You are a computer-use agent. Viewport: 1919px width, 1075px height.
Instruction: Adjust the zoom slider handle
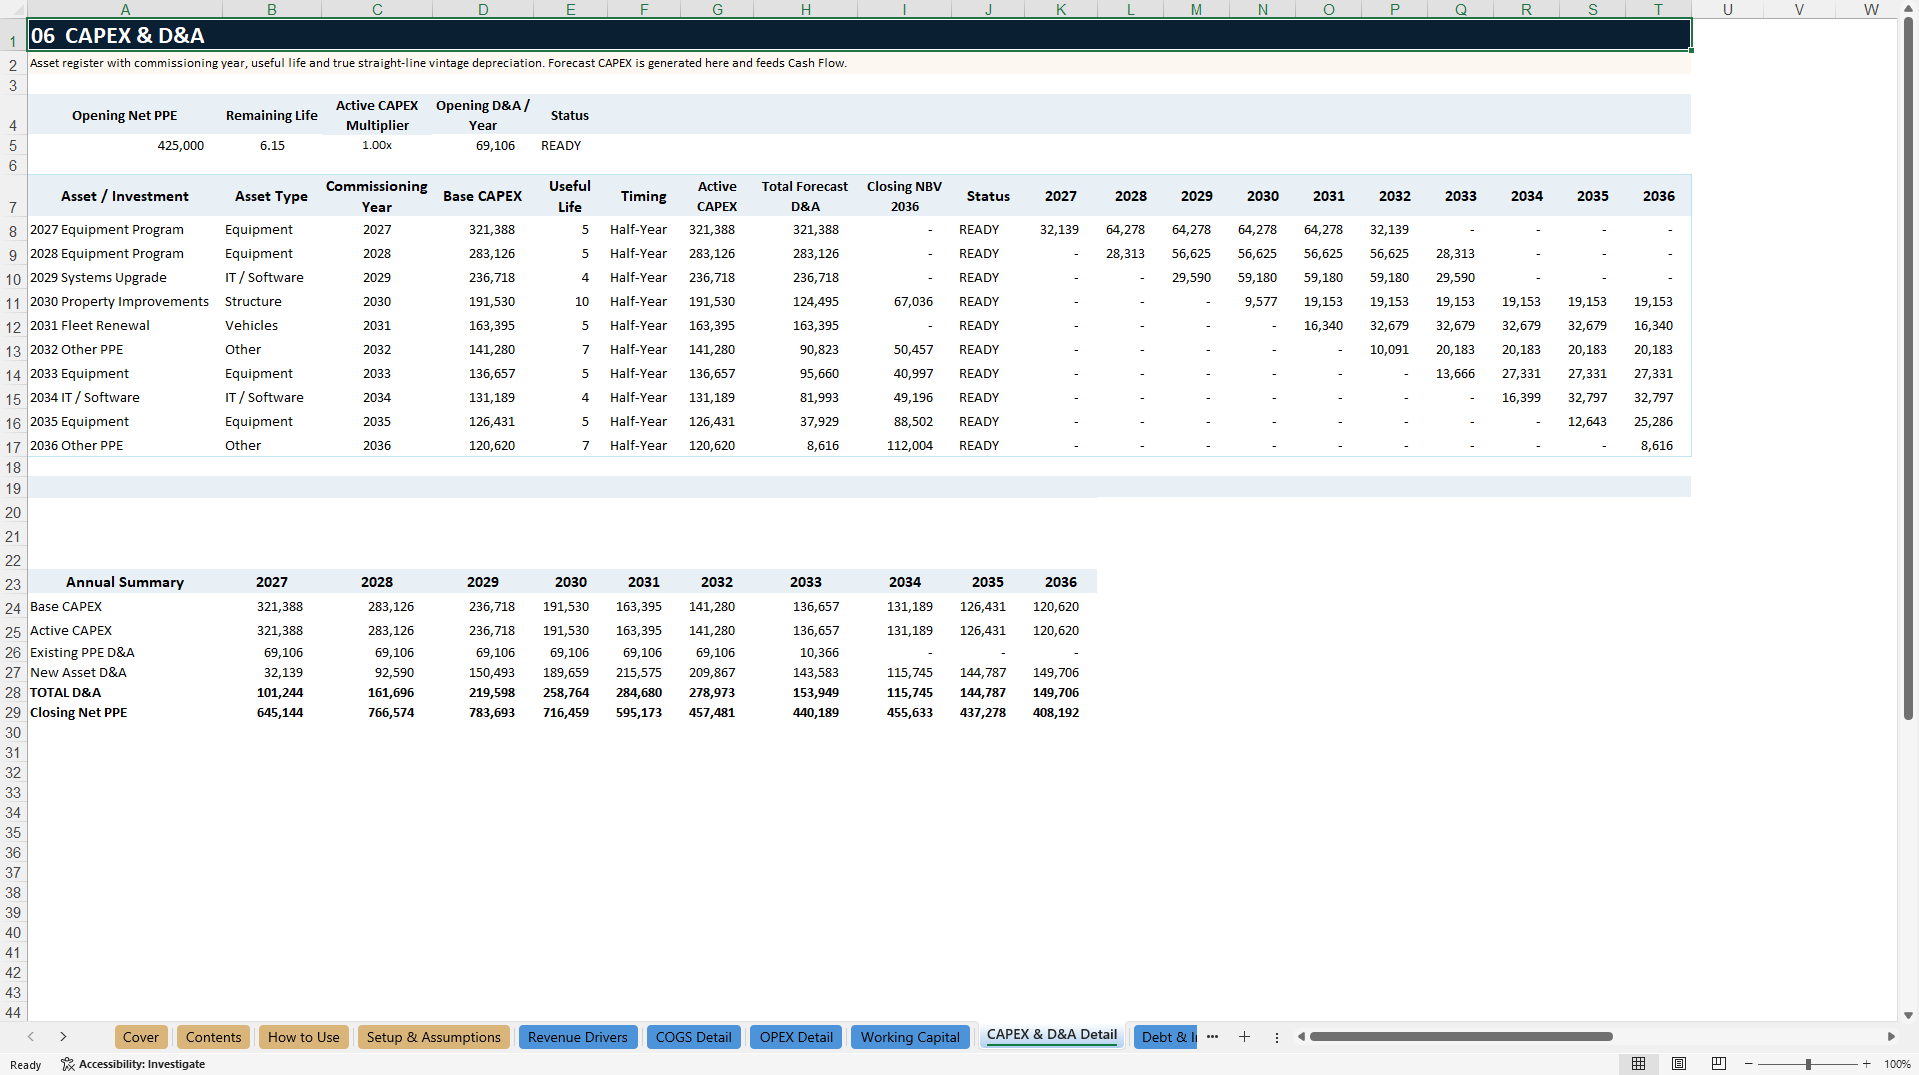point(1808,1064)
